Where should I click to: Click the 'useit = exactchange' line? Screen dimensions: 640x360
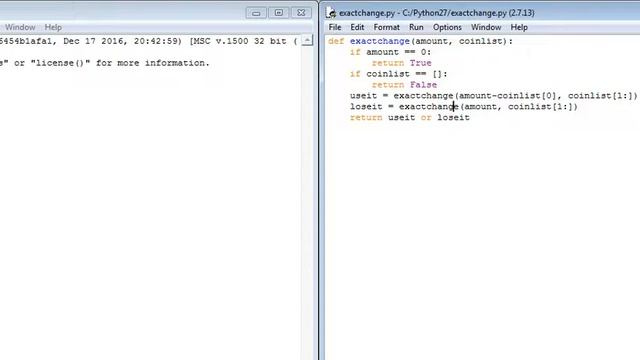[x=493, y=96]
